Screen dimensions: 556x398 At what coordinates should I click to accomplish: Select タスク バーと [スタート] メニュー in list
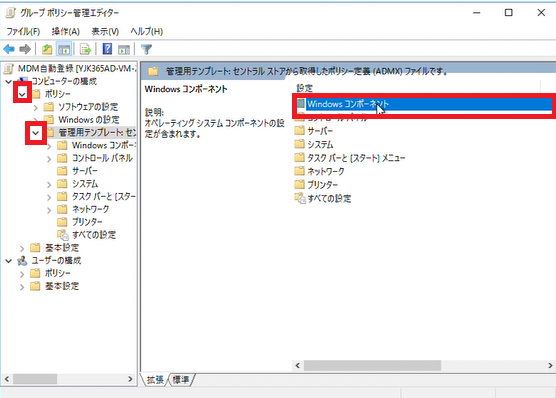(x=356, y=158)
